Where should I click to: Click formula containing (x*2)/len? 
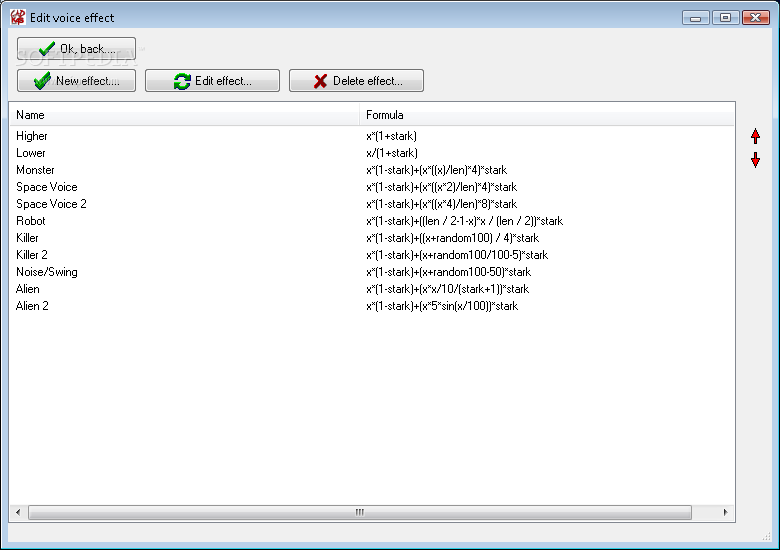click(441, 187)
